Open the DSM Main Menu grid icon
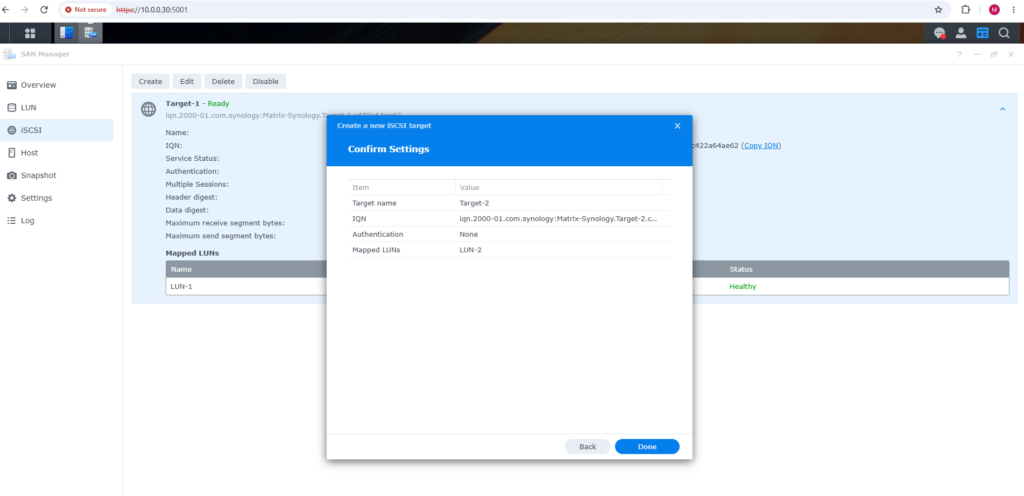The height and width of the screenshot is (496, 1024). pyautogui.click(x=29, y=33)
